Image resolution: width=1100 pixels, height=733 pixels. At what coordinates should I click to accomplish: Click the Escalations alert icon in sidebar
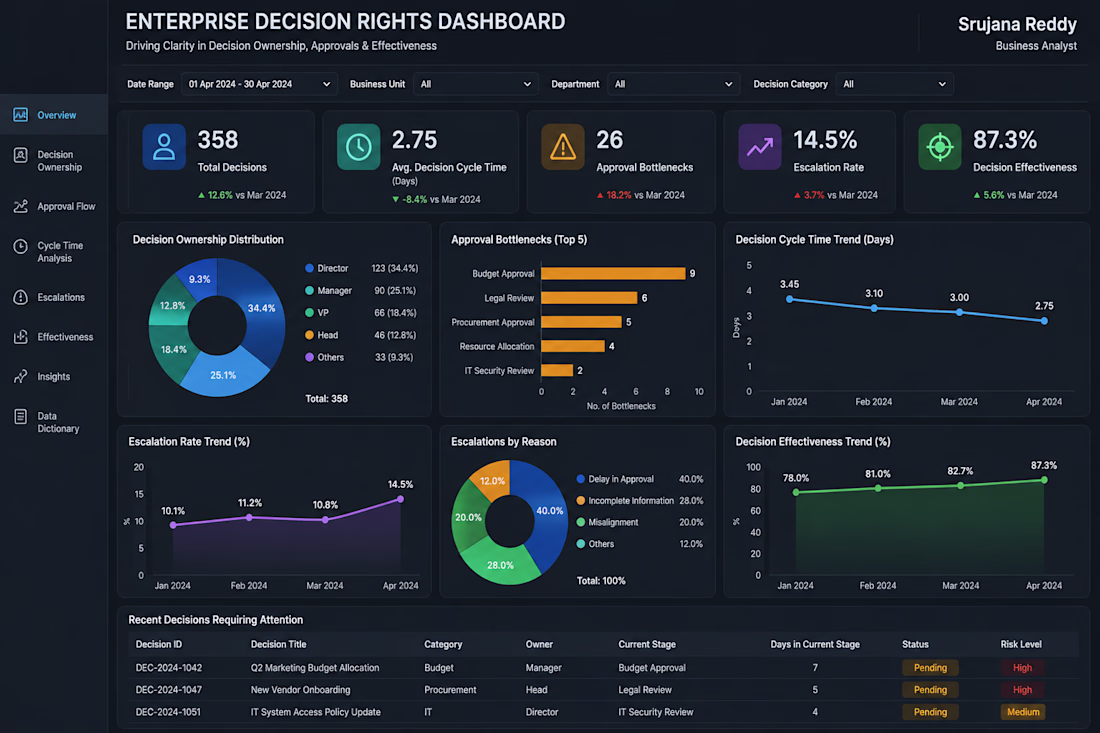click(20, 297)
